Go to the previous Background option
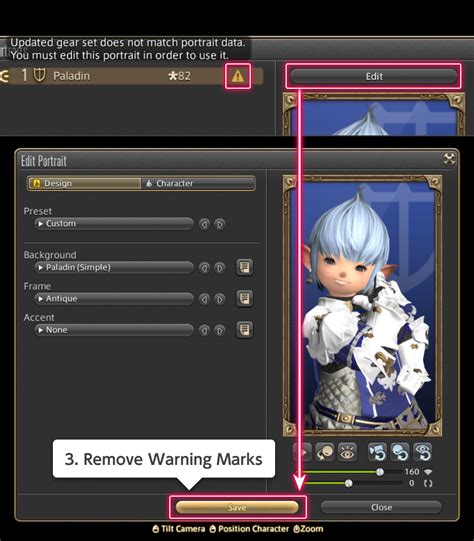The height and width of the screenshot is (541, 474). [204, 268]
